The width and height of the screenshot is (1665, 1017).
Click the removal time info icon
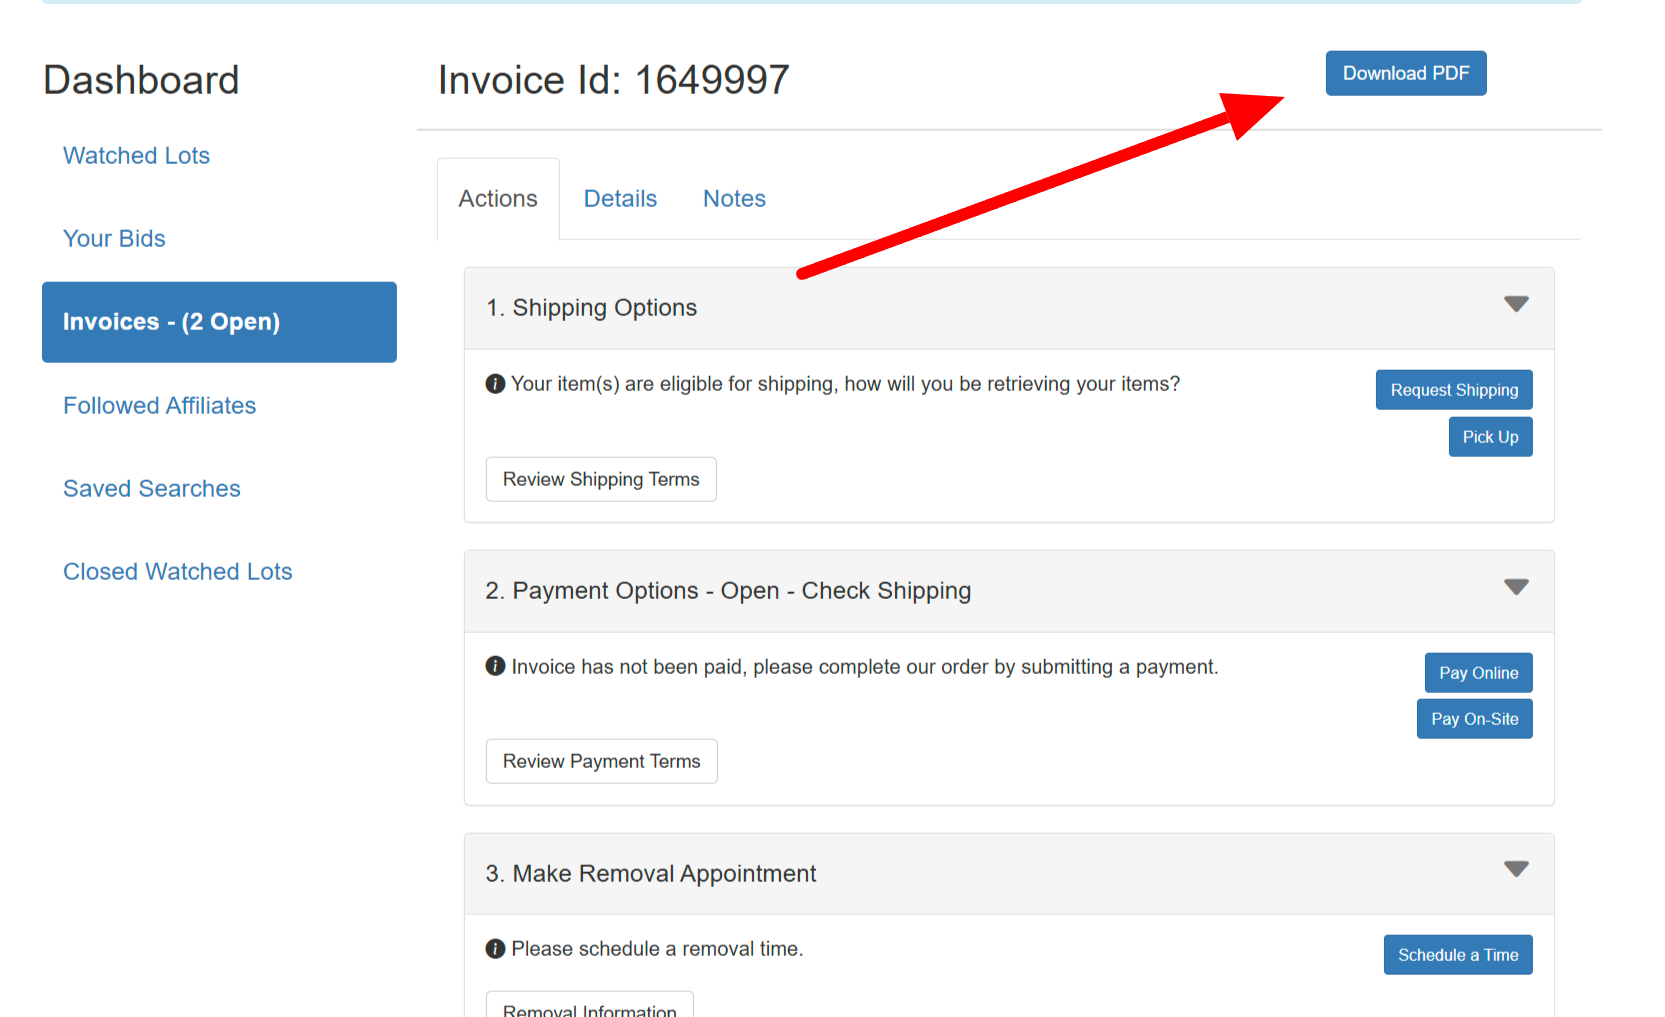pos(495,948)
